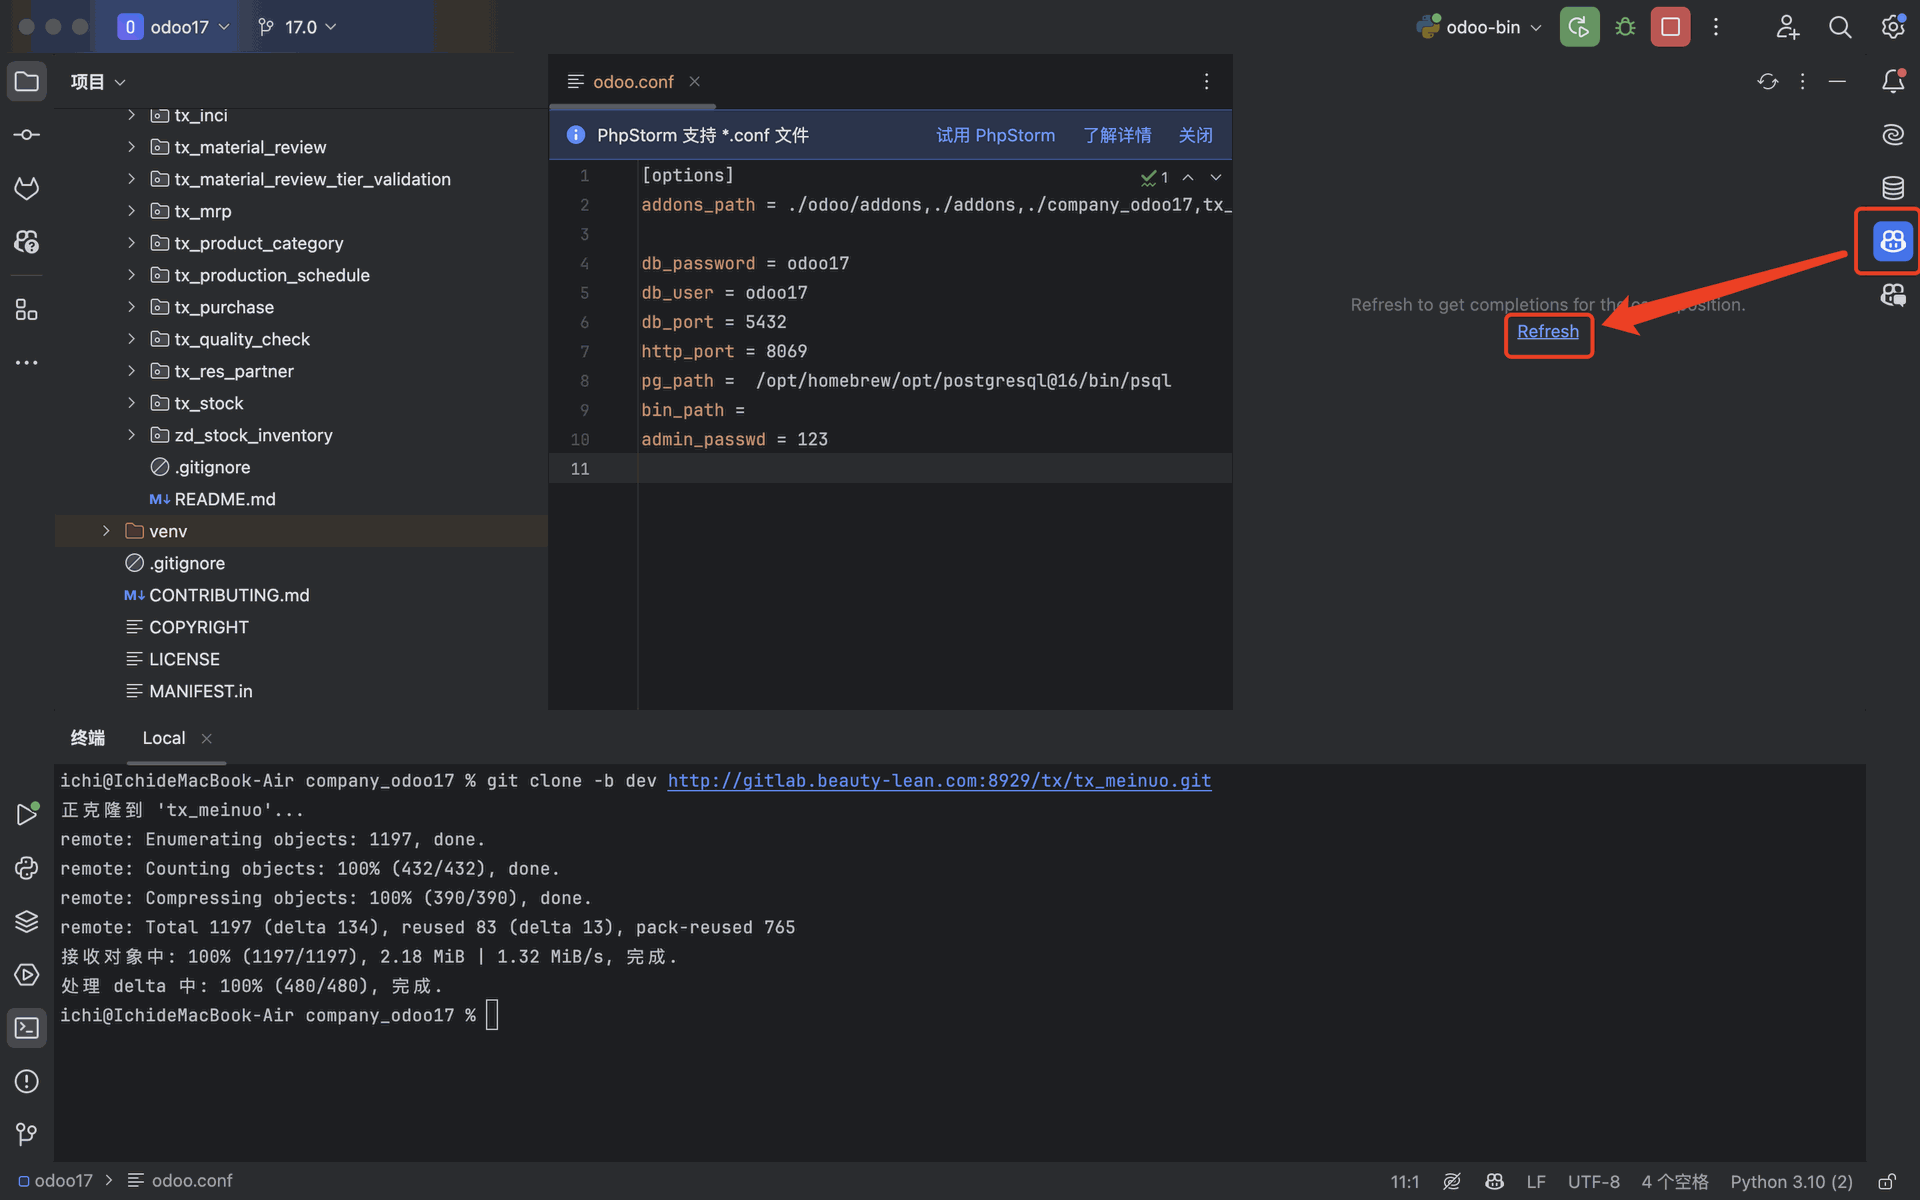Open the Project tool window folder icon
The width and height of the screenshot is (1920, 1200).
27,81
